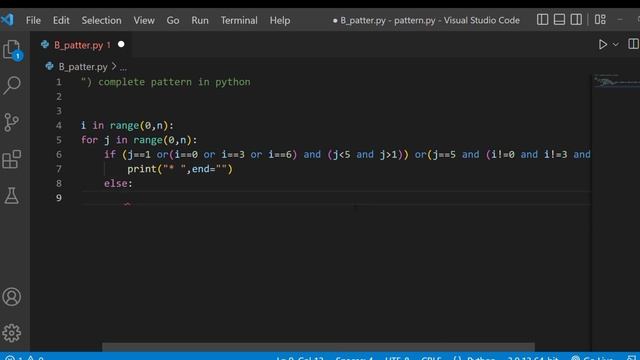
Task: Open the B_patter.py breadcrumb dropdown
Action: [83, 67]
